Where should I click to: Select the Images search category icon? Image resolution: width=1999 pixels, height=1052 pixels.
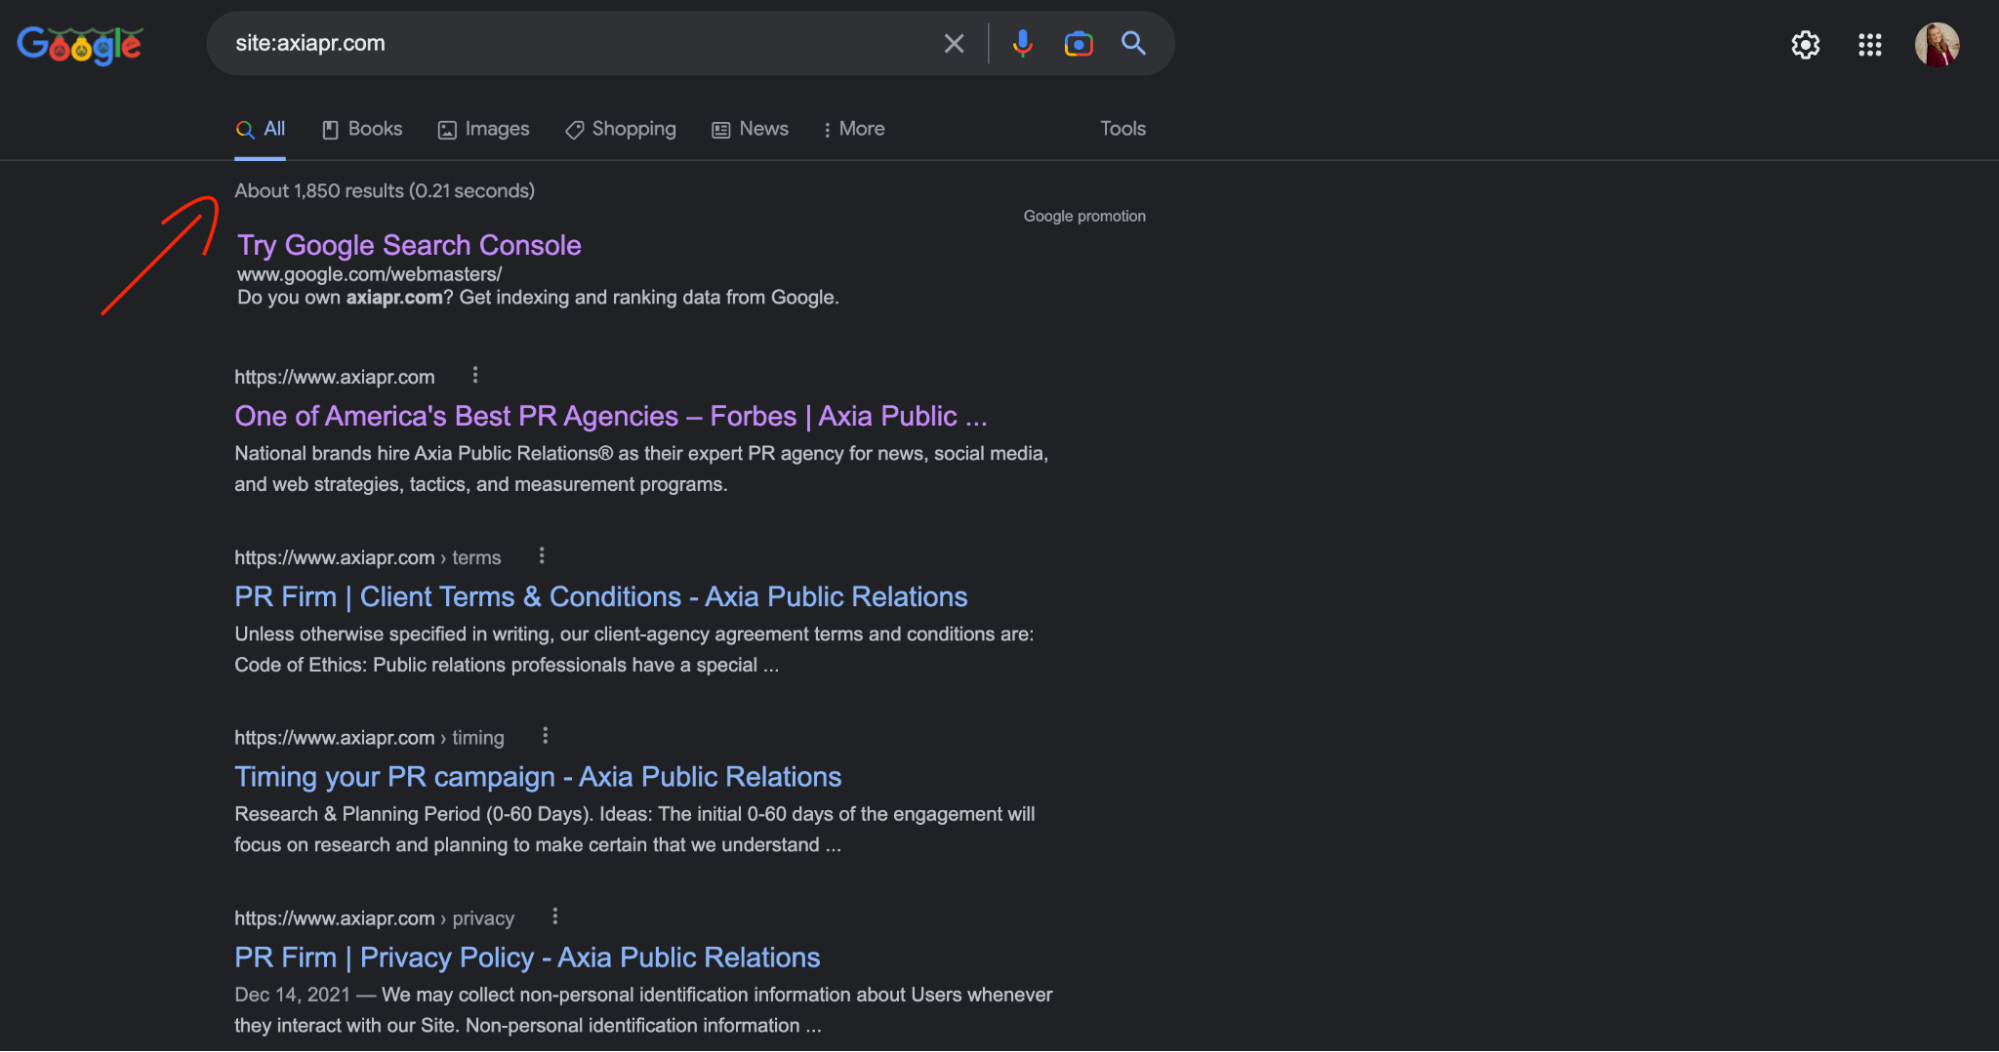[x=447, y=129]
